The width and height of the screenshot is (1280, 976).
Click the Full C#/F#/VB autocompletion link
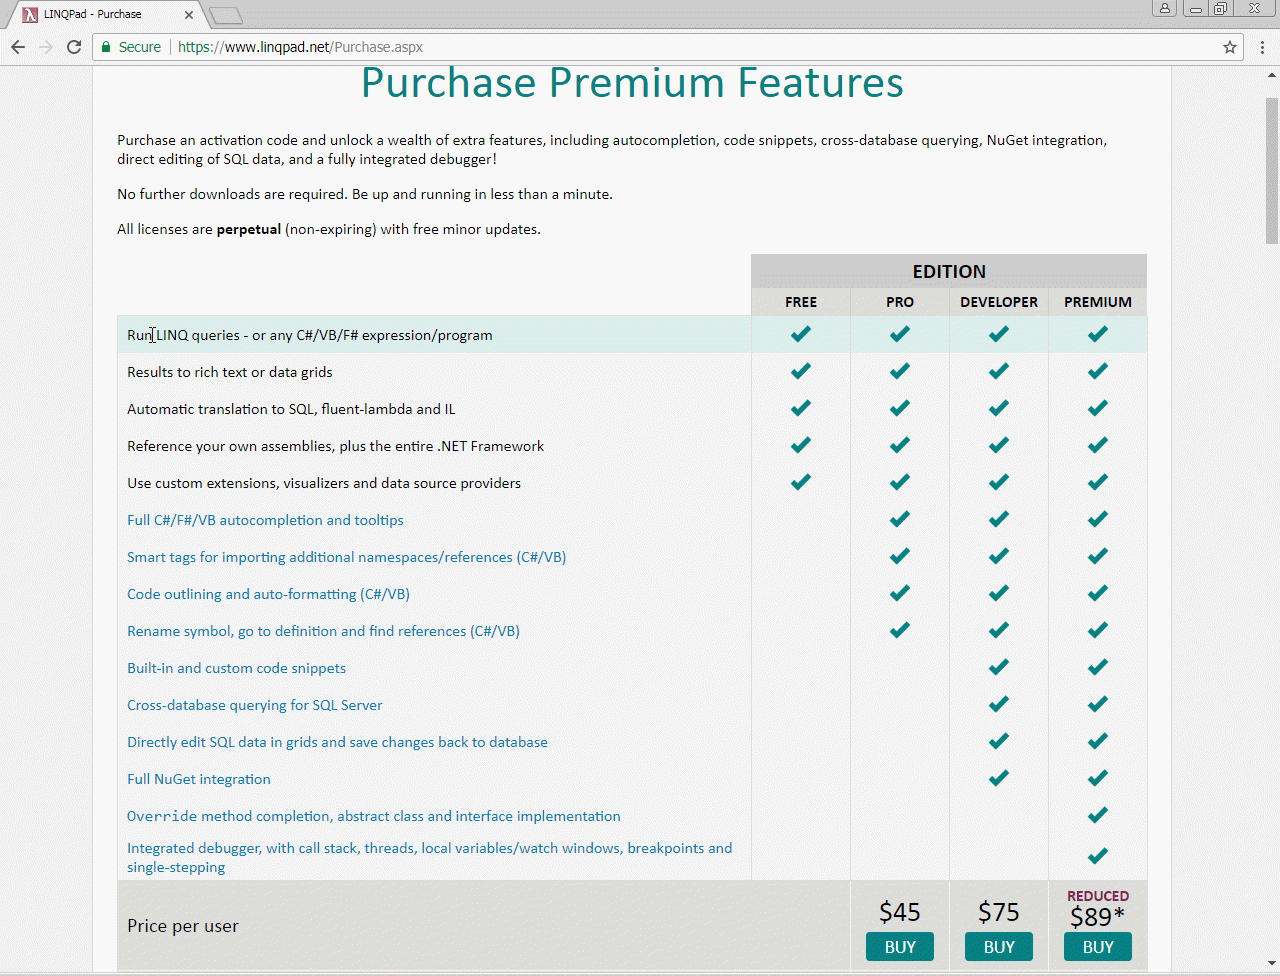pos(265,520)
